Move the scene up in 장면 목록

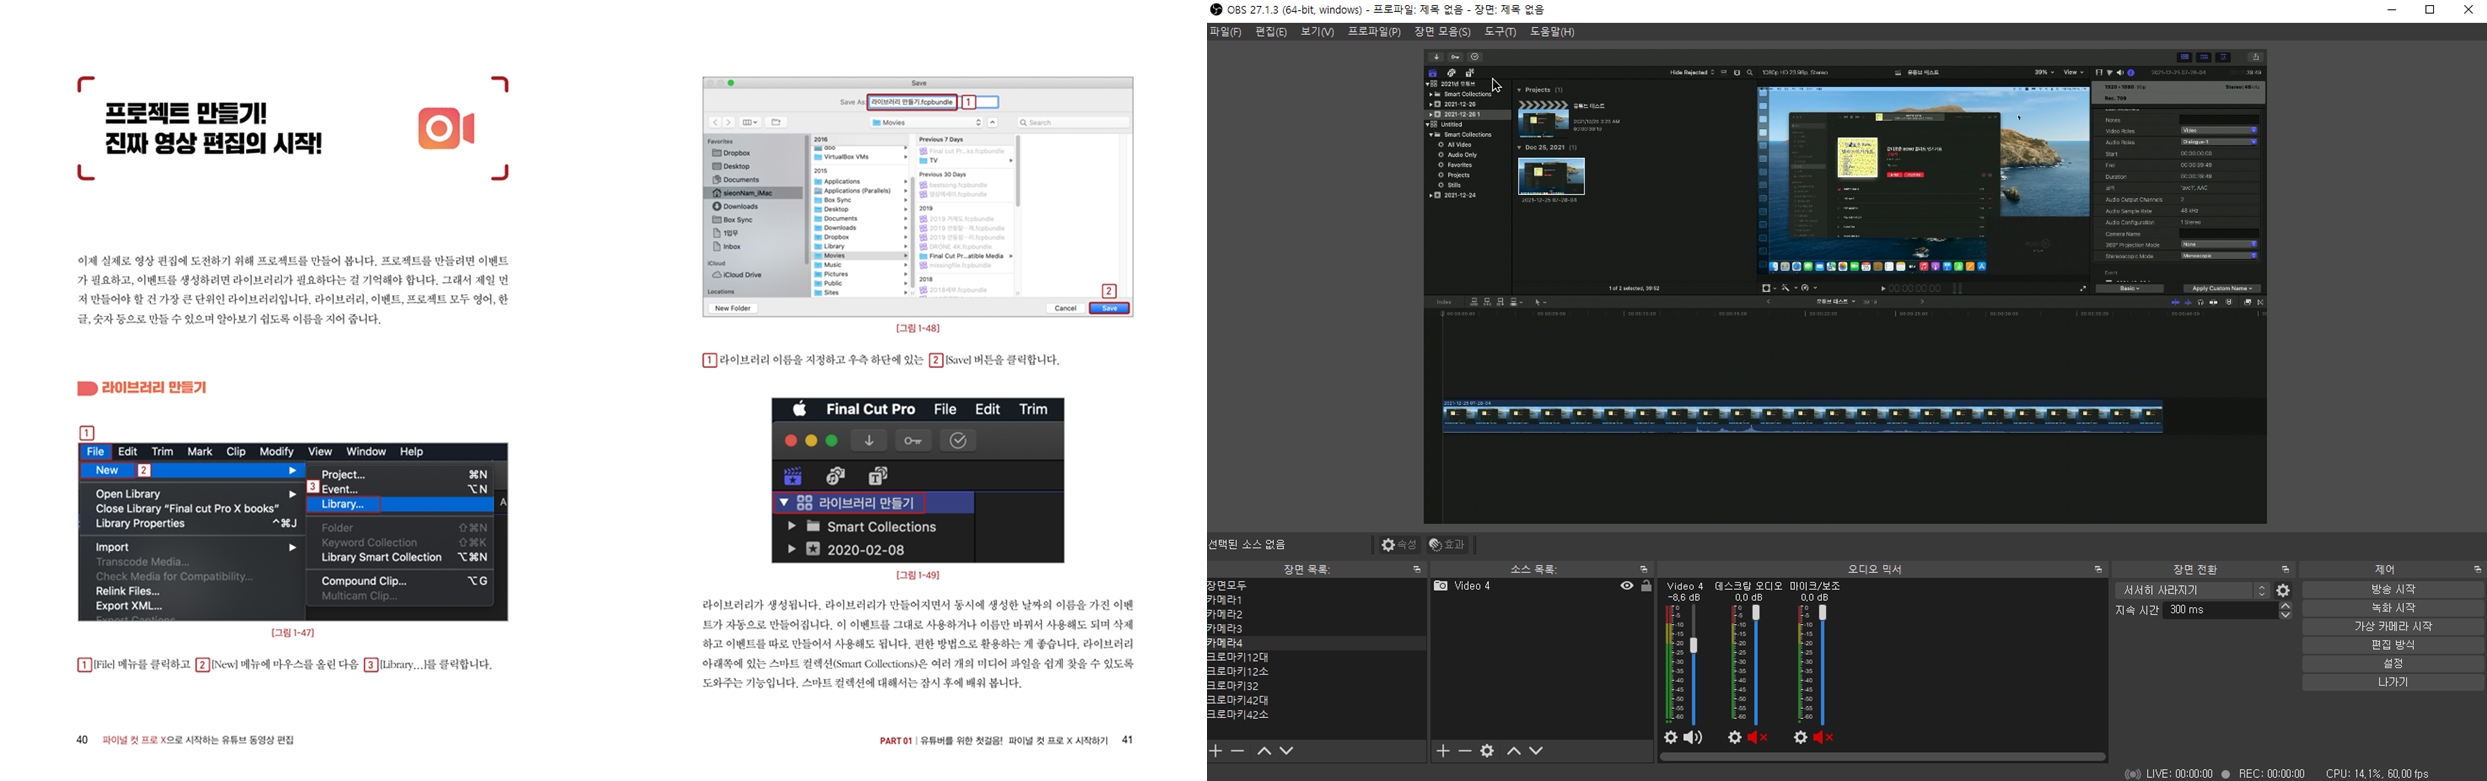coord(1264,751)
